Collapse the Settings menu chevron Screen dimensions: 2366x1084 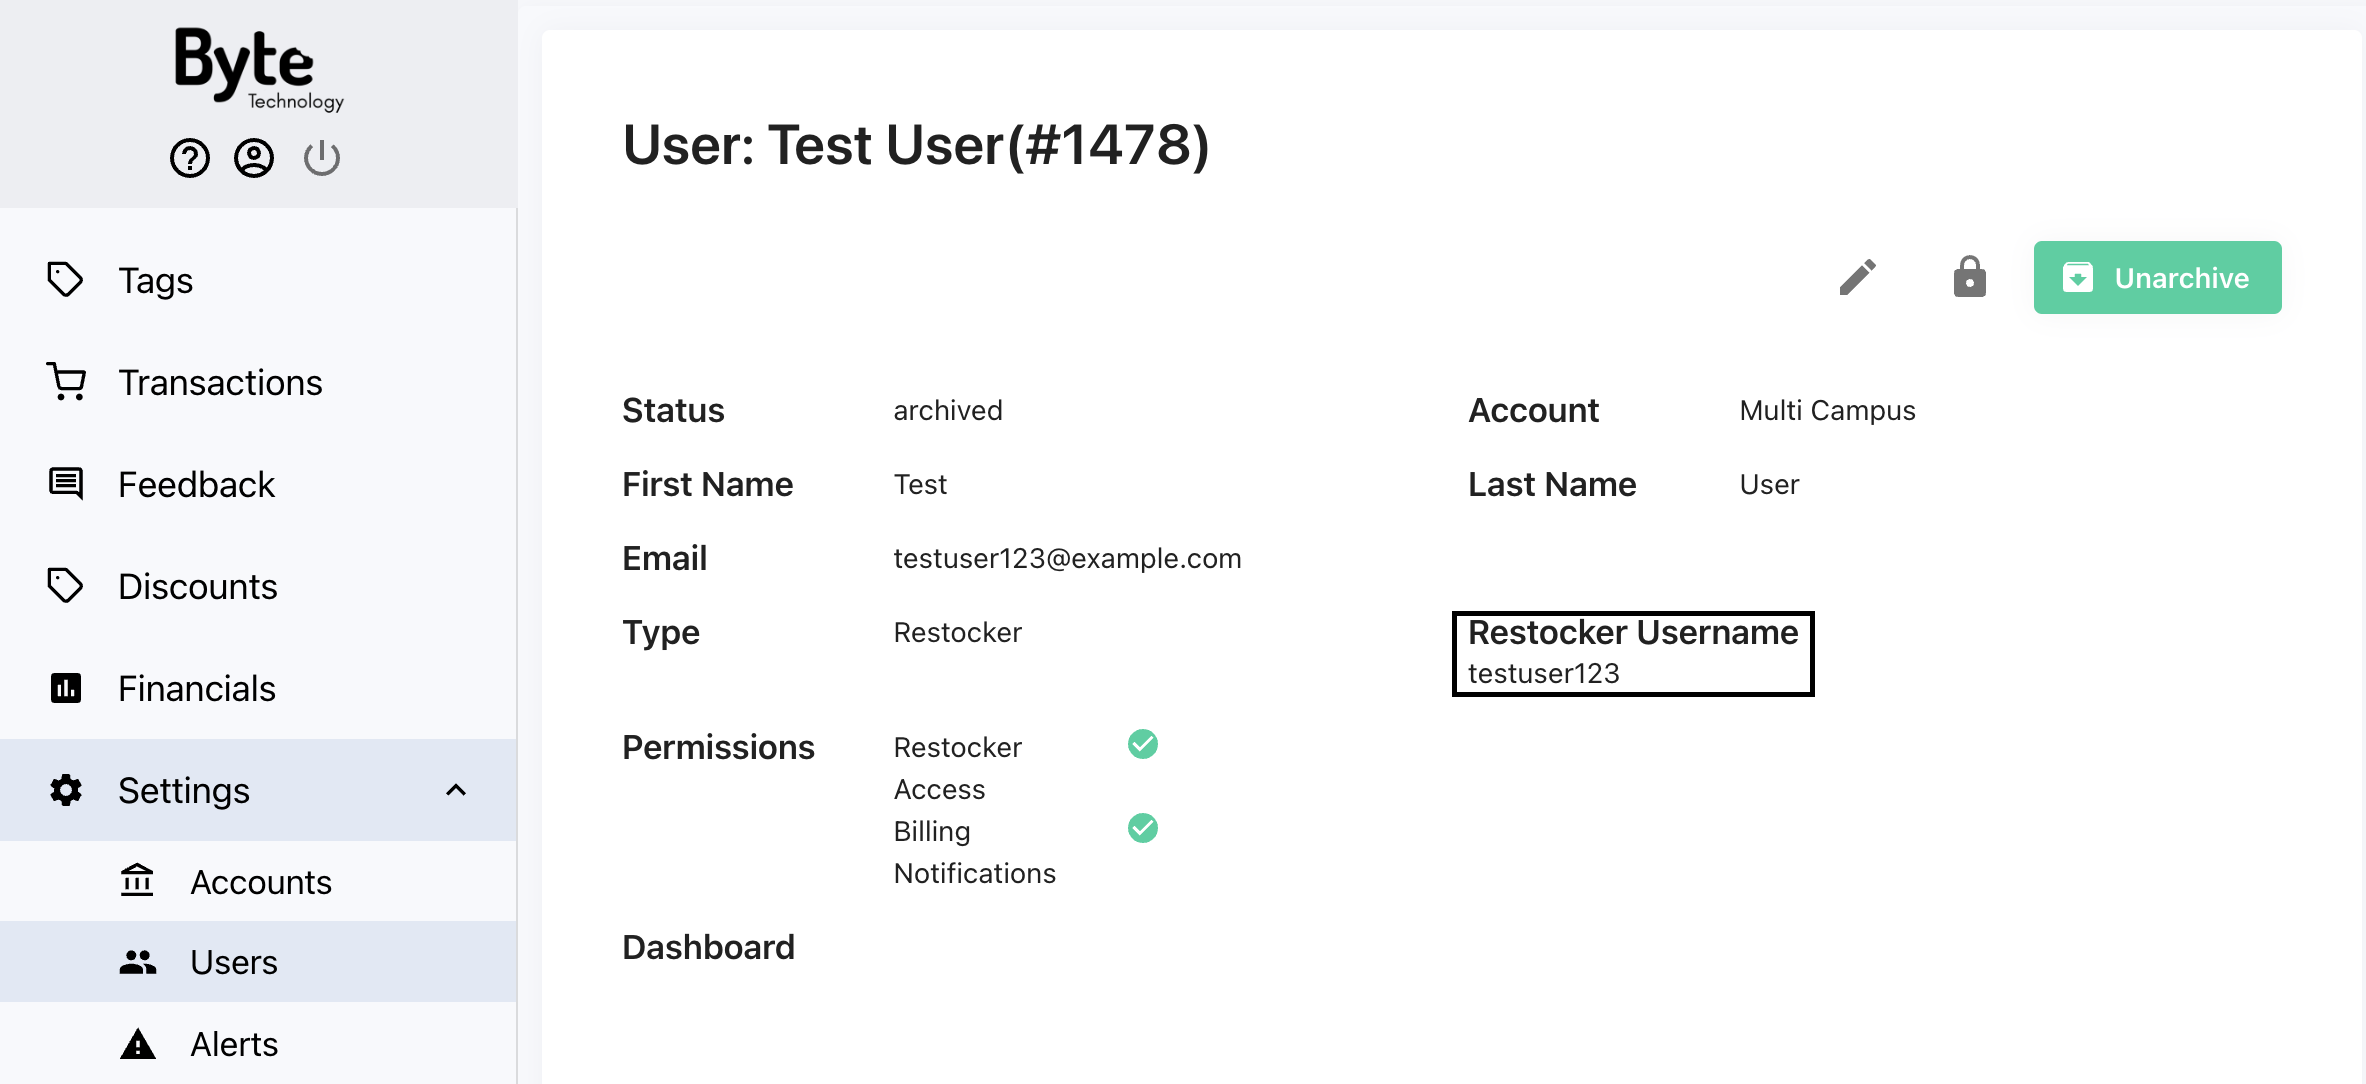coord(456,790)
